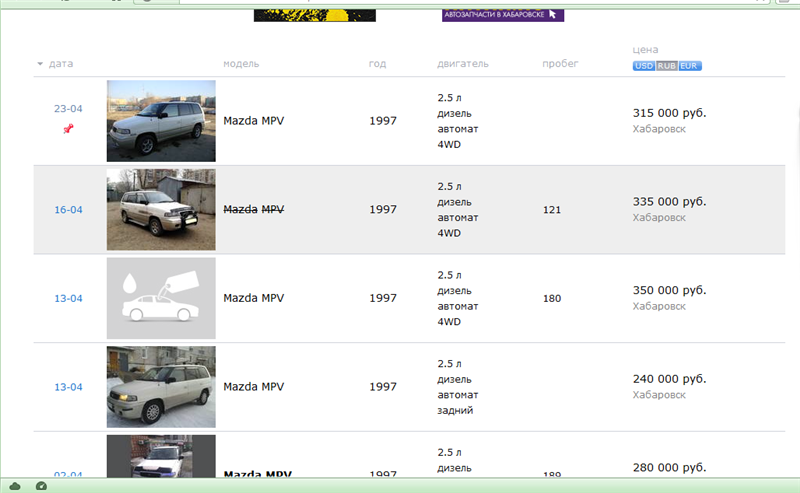Open the 13-04 listing priced 350 000 руб.
The width and height of the screenshot is (800, 493).
[x=68, y=299]
